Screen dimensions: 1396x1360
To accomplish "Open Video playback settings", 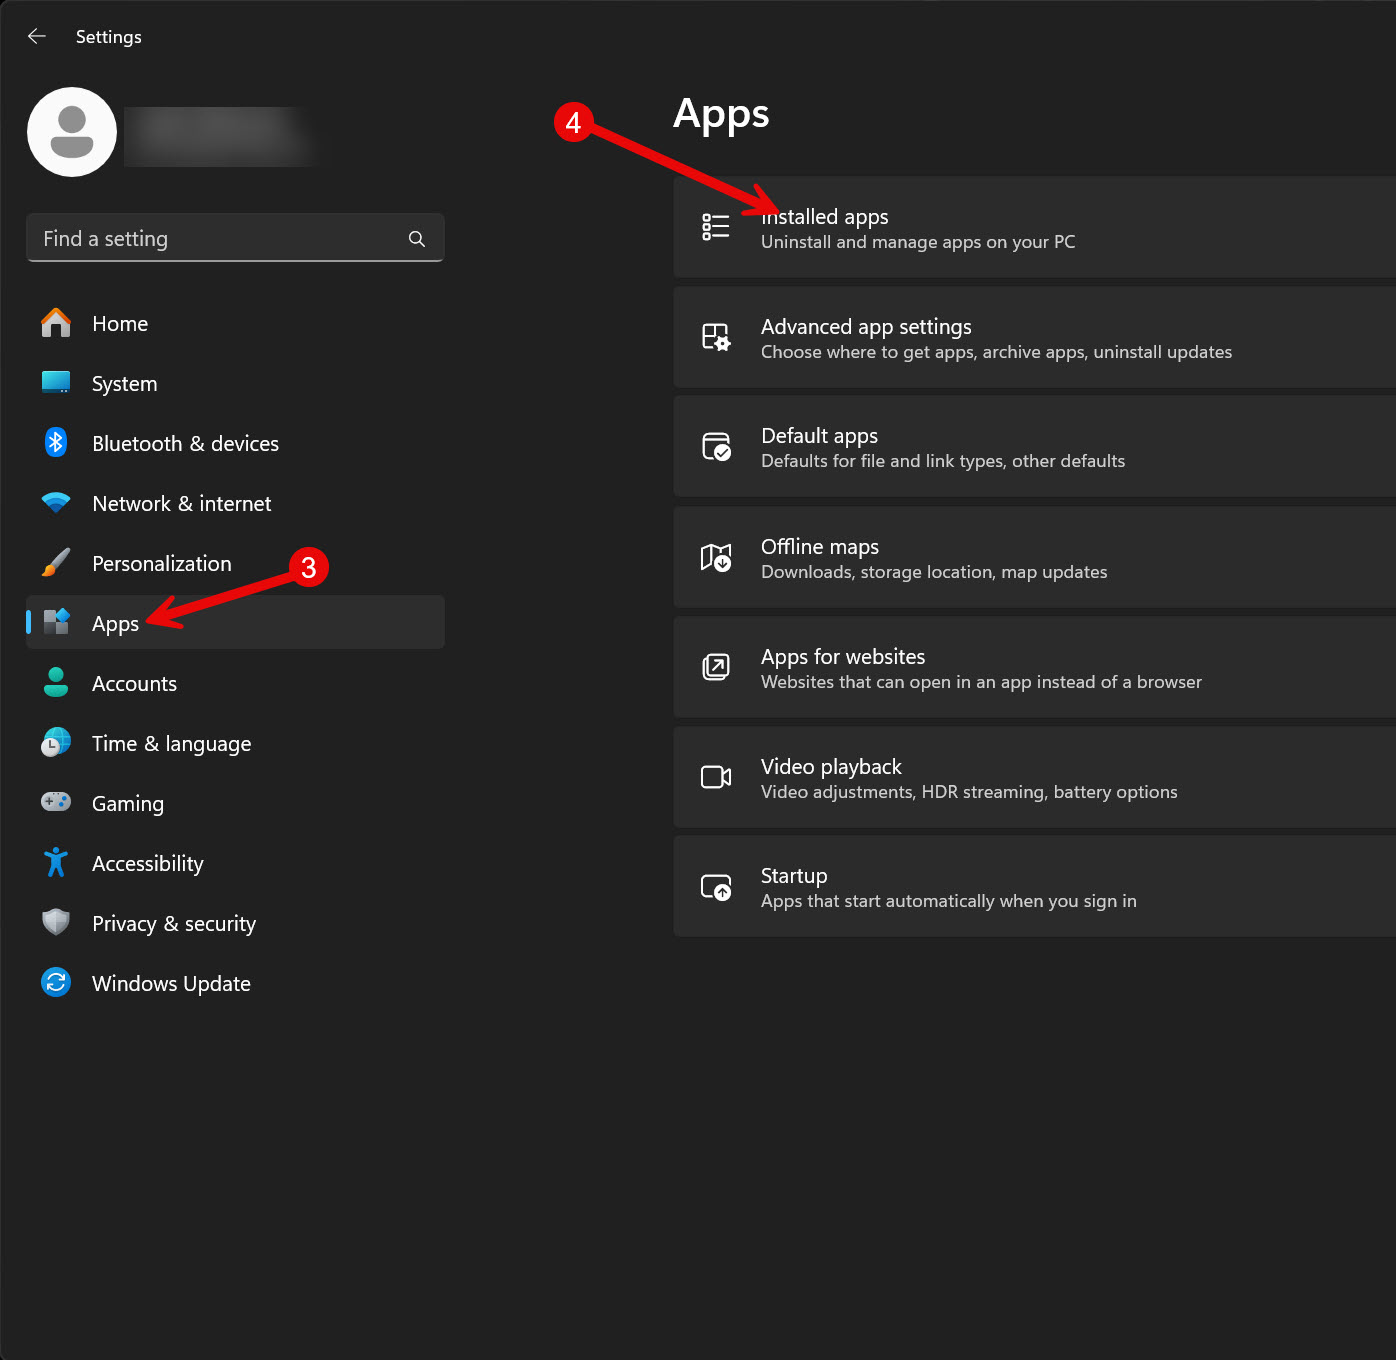I will point(1035,777).
